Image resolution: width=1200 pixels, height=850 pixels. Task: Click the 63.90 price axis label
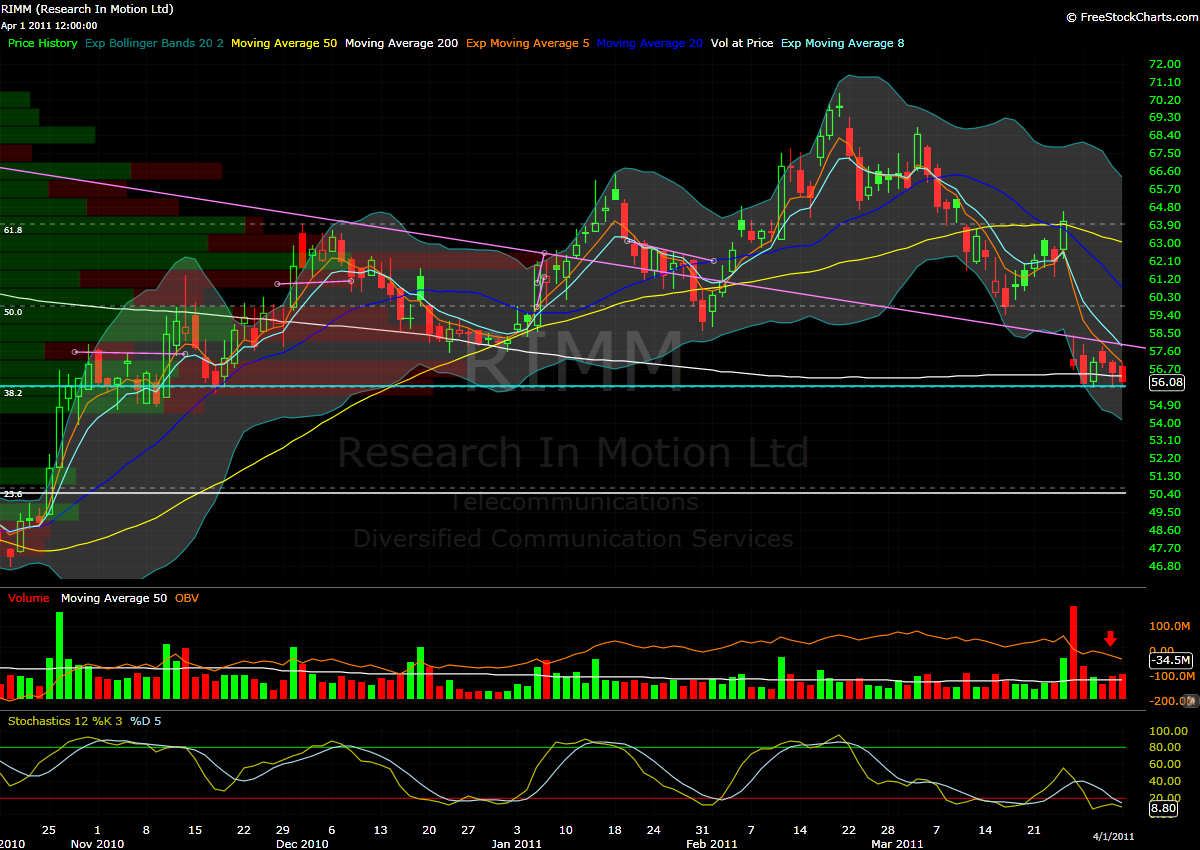click(x=1166, y=225)
